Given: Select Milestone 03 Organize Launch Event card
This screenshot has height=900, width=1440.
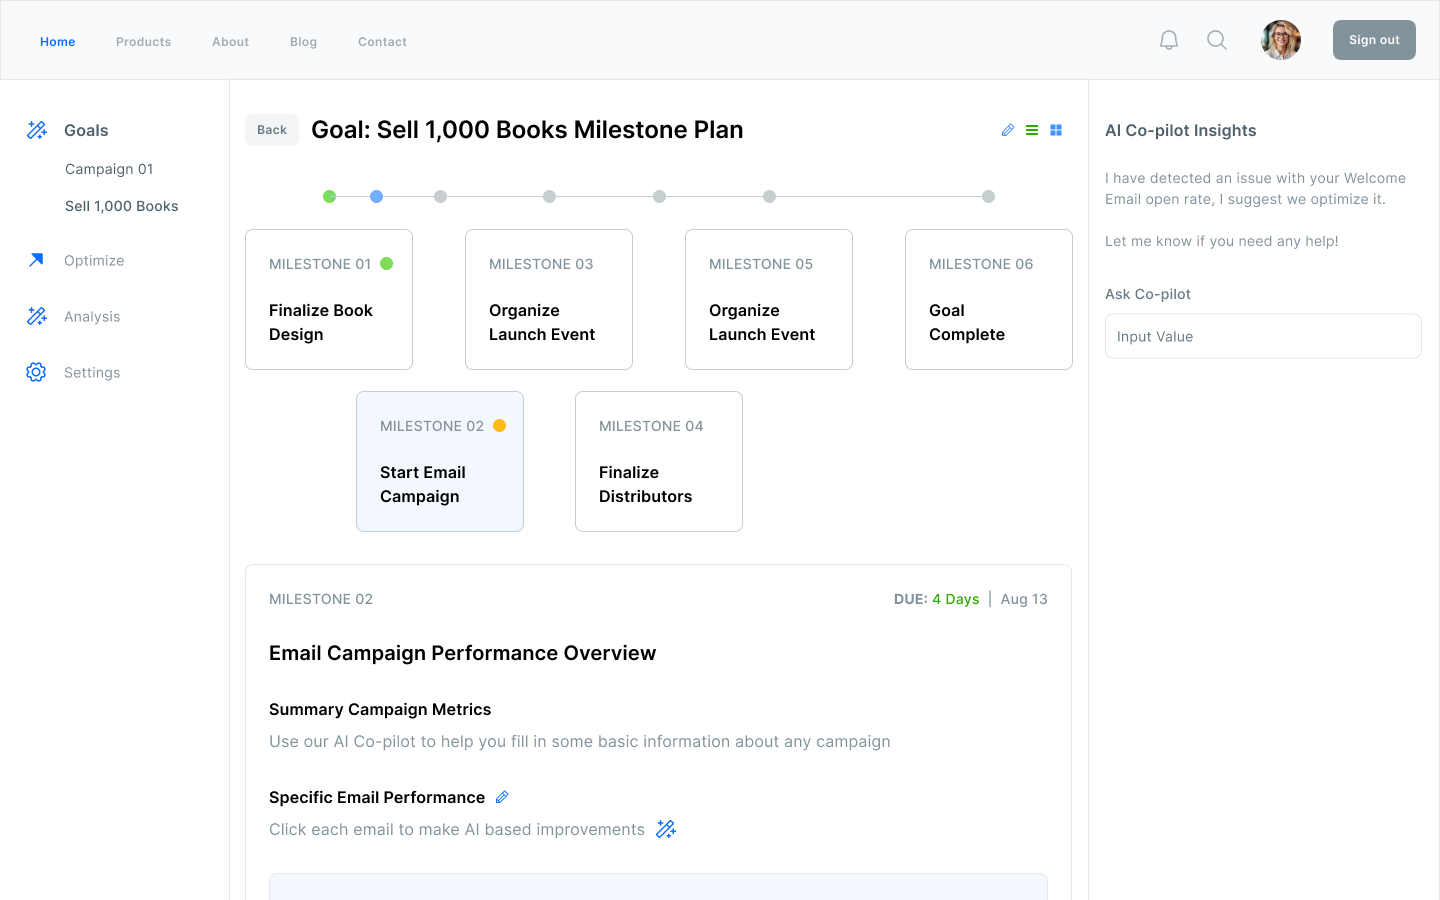Looking at the screenshot, I should click(549, 299).
